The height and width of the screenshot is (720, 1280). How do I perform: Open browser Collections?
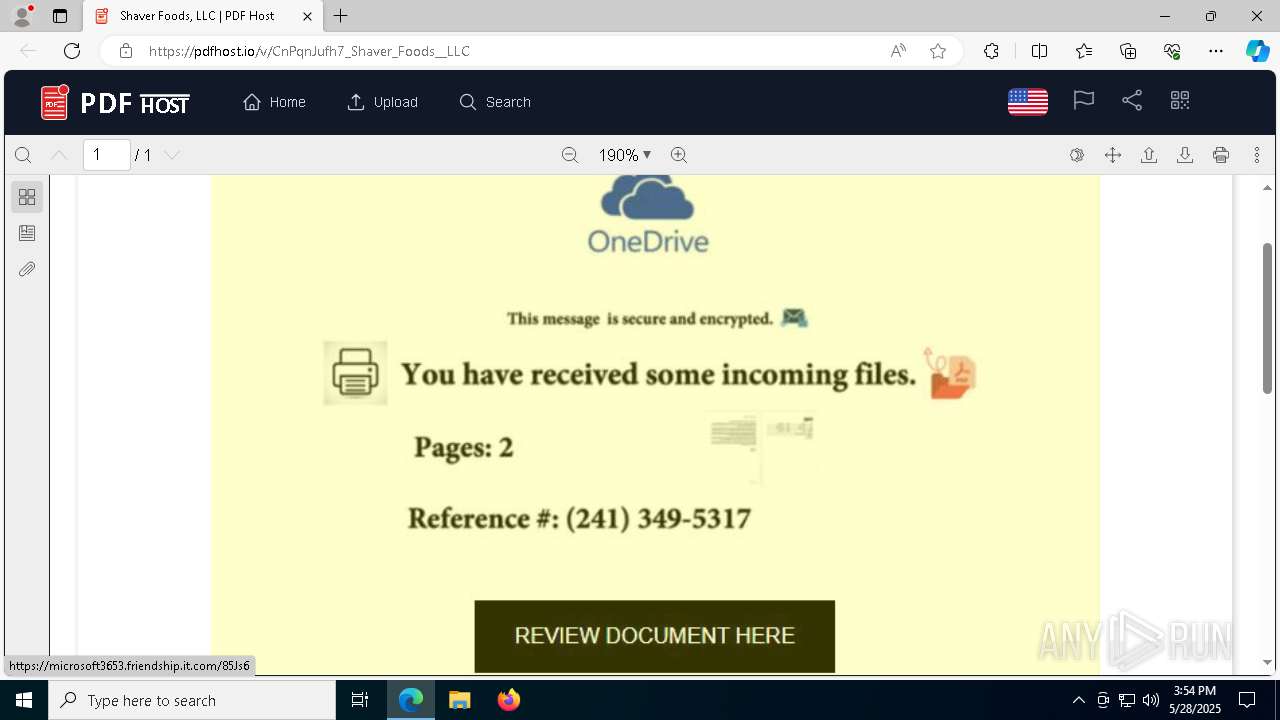1128,51
